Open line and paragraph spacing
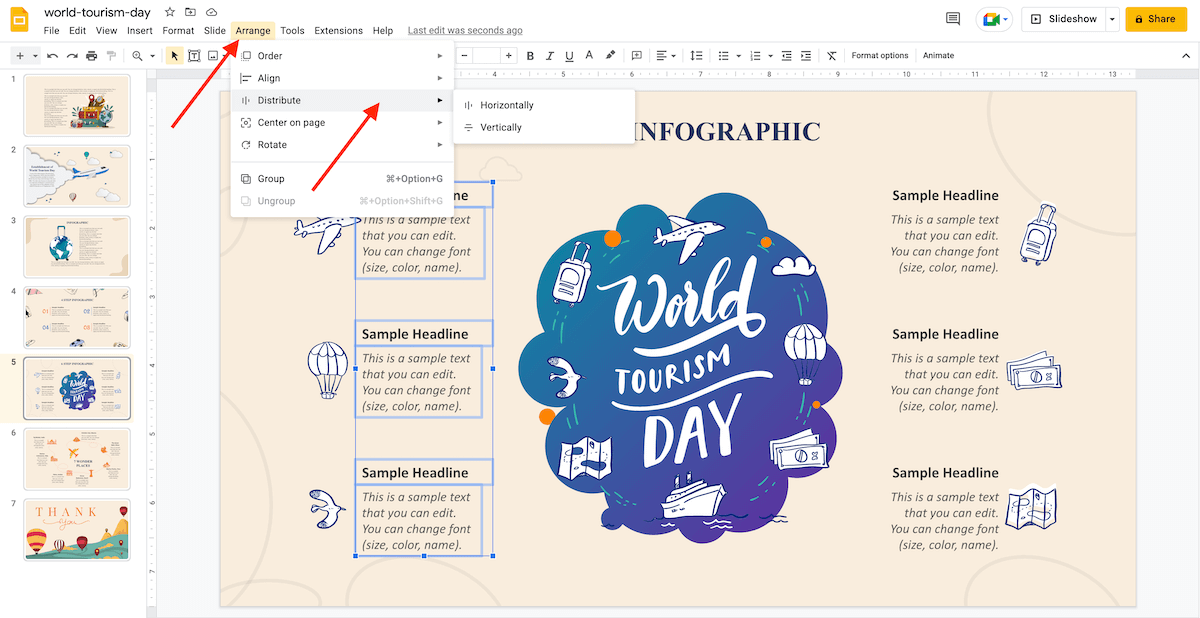 (697, 56)
